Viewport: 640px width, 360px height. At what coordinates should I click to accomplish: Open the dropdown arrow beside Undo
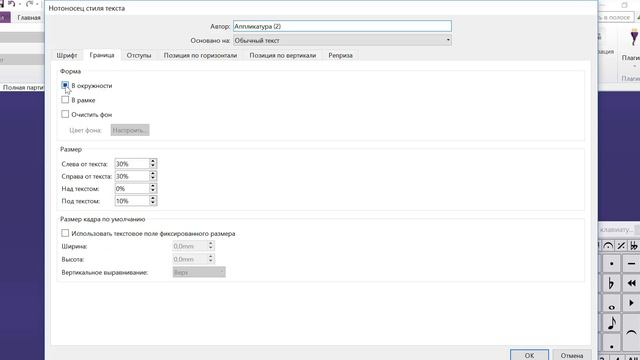pos(20,4)
